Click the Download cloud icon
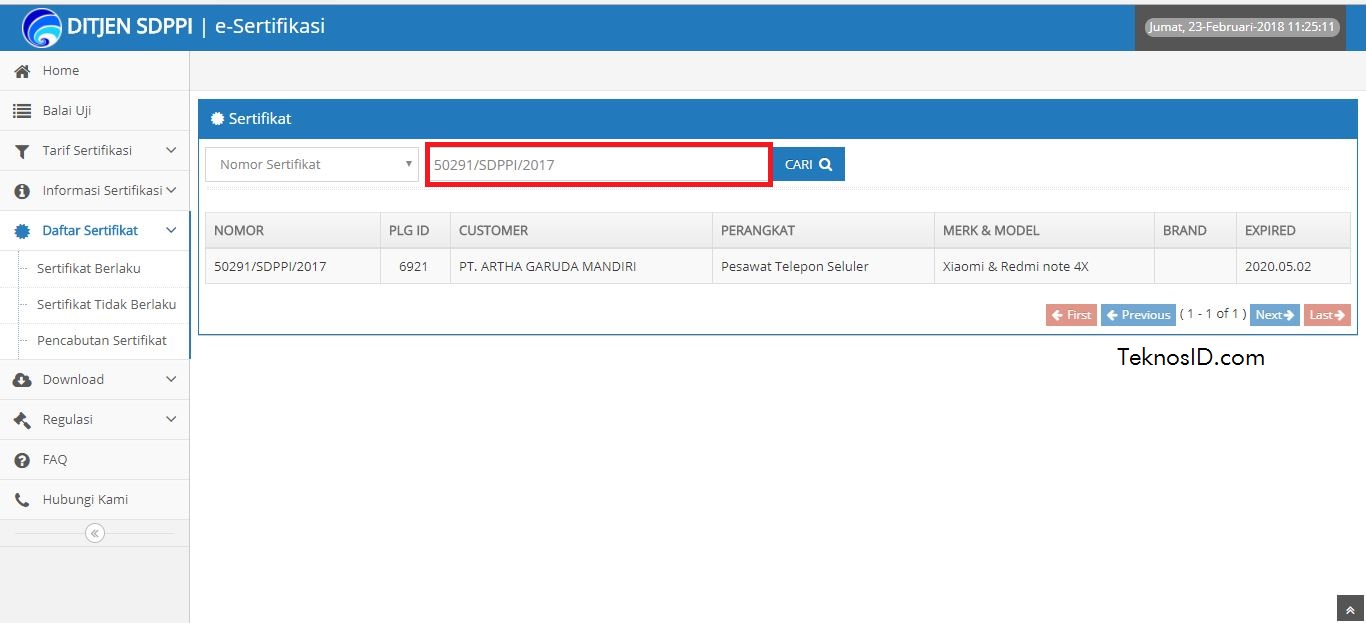Viewport: 1366px width, 623px height. [22, 380]
